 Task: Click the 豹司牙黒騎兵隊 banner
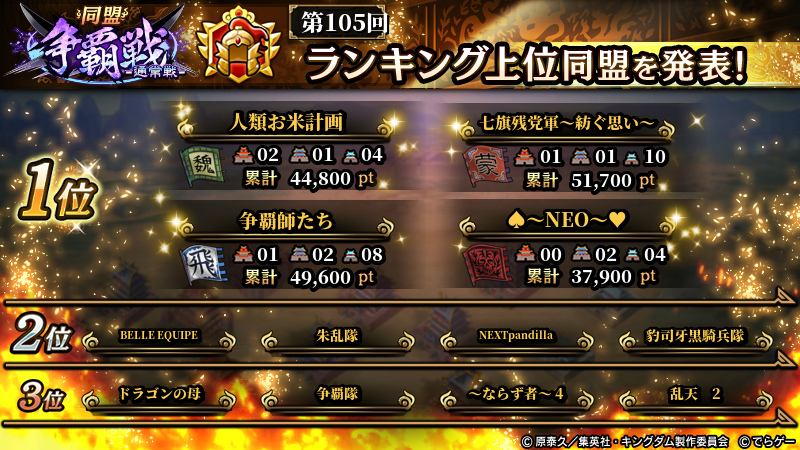(695, 339)
